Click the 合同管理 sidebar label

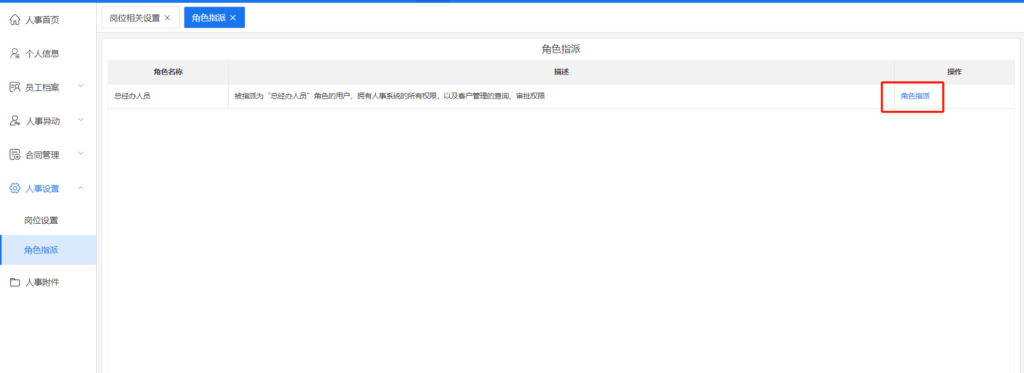click(42, 155)
